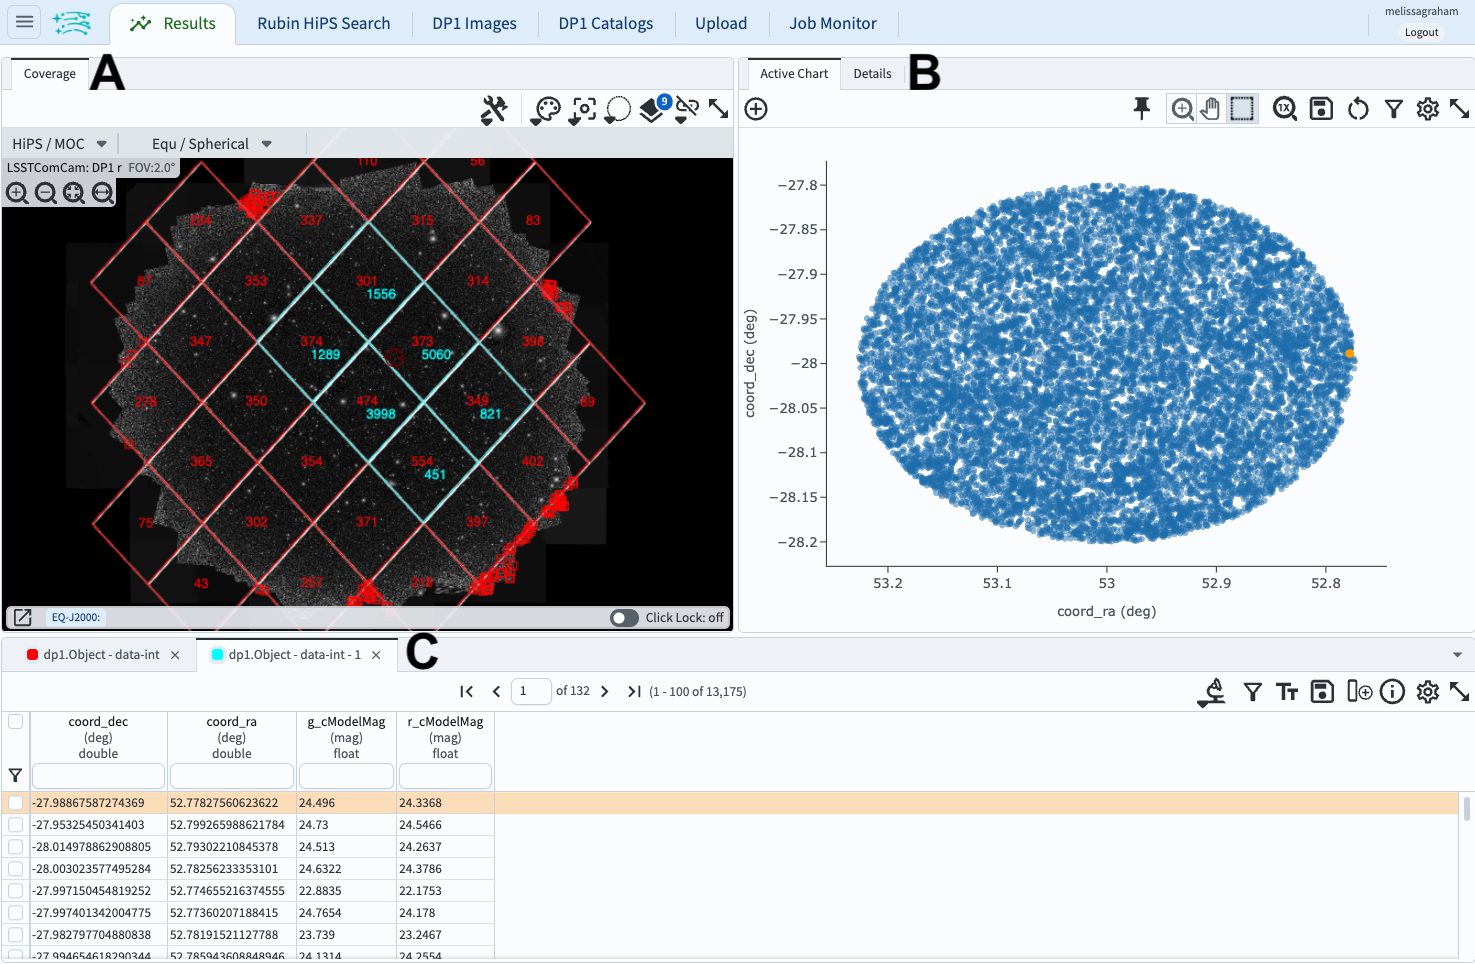Pin the active chart

(1142, 109)
